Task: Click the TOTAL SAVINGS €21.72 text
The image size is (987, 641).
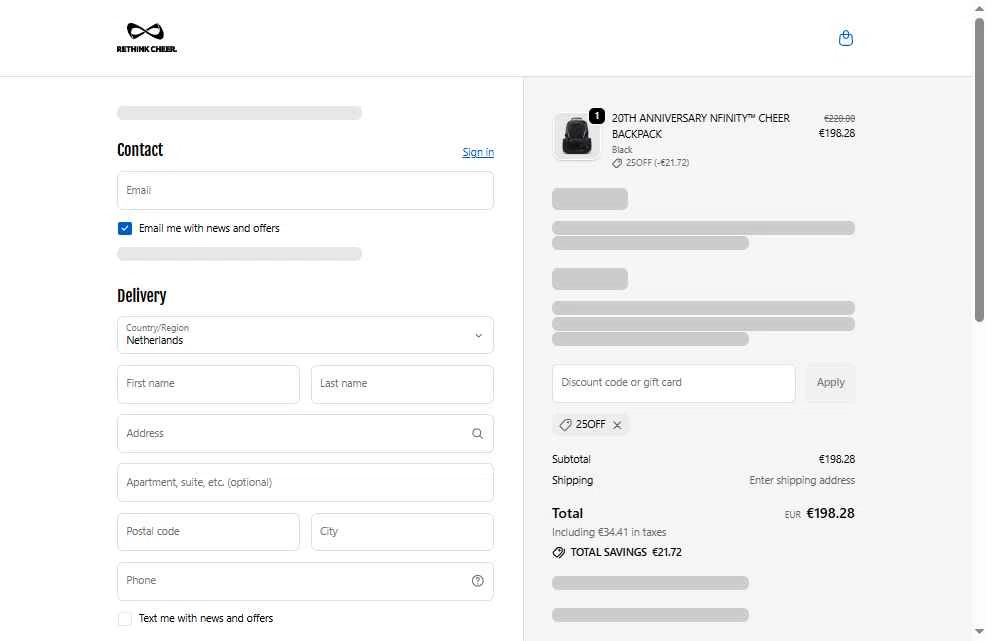Action: coord(626,552)
